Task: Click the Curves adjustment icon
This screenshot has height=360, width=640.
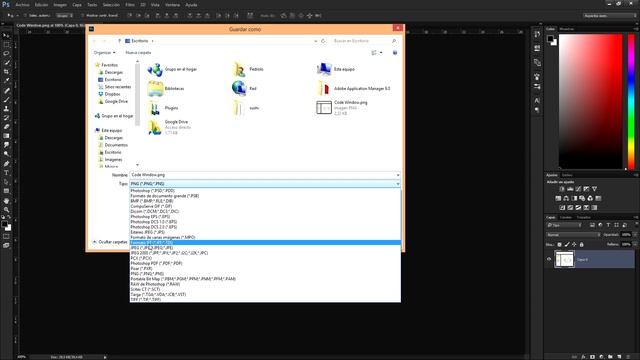Action: point(578,189)
